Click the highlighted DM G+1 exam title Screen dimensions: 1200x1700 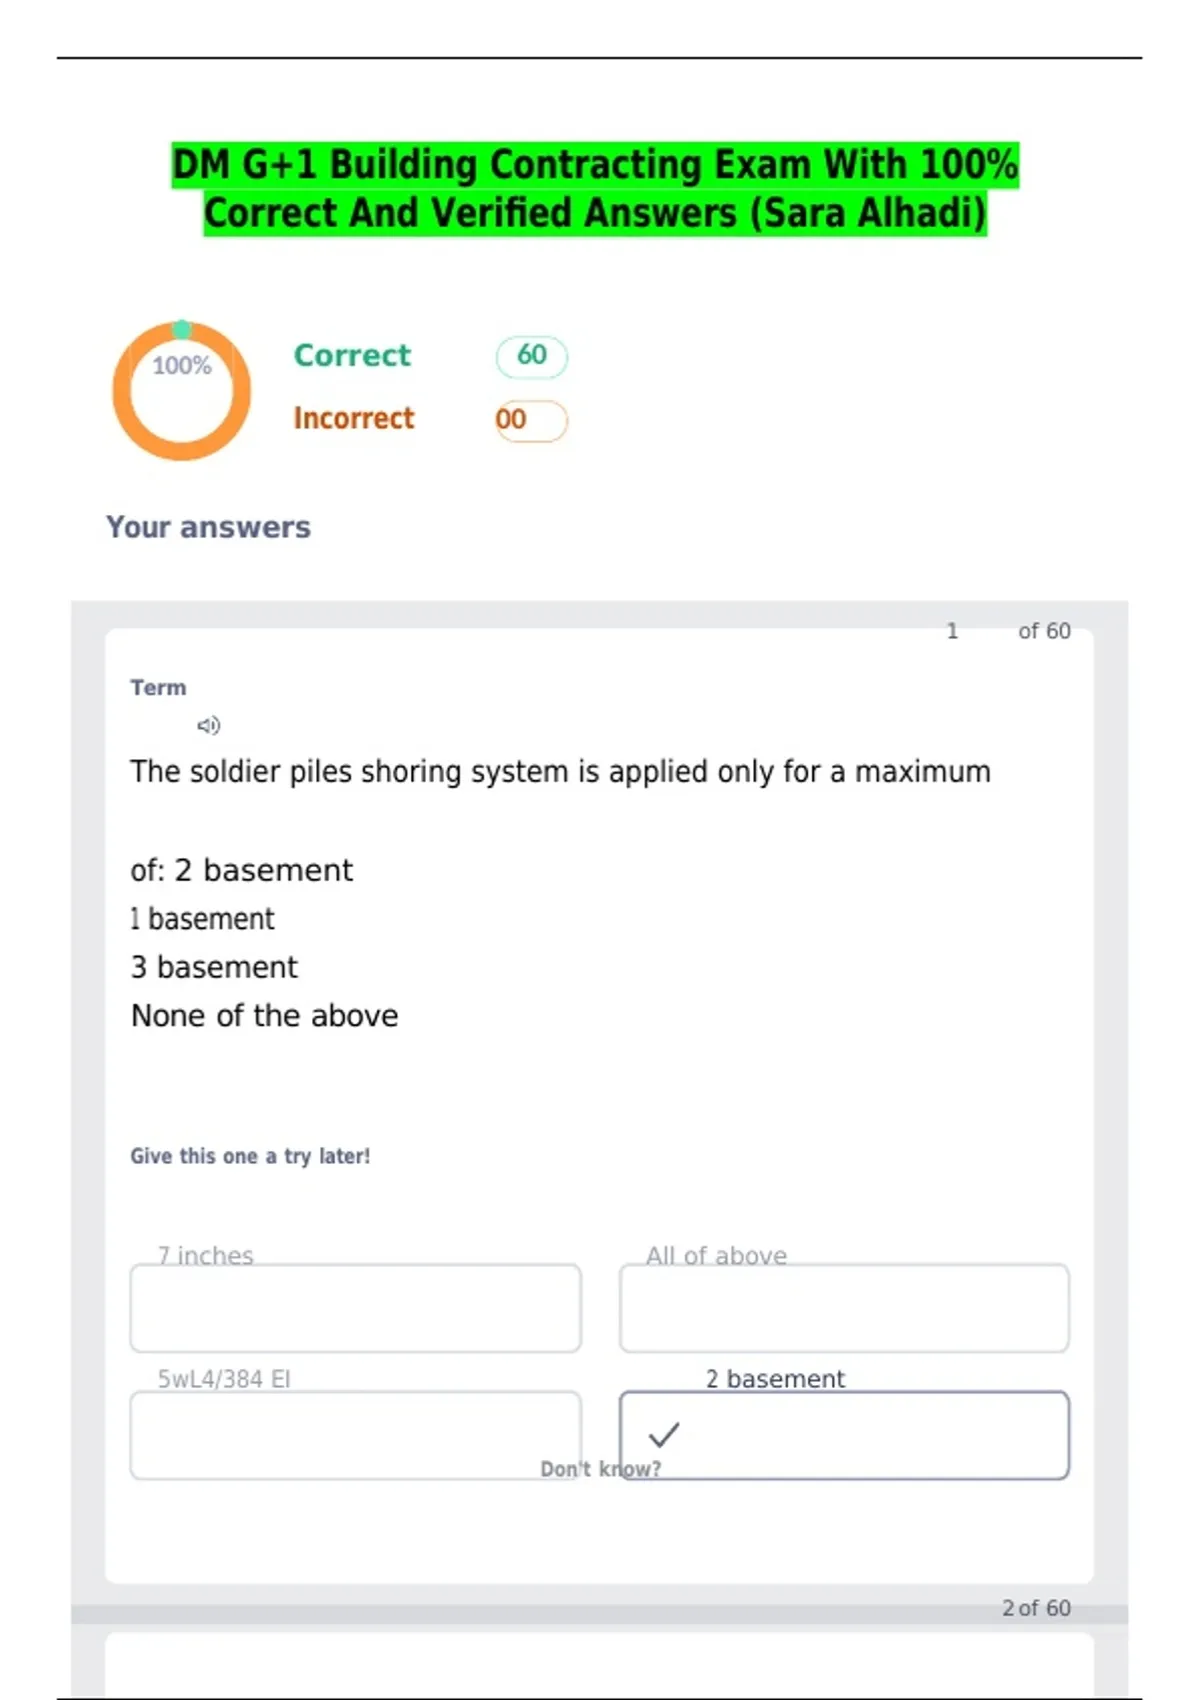pyautogui.click(x=595, y=189)
